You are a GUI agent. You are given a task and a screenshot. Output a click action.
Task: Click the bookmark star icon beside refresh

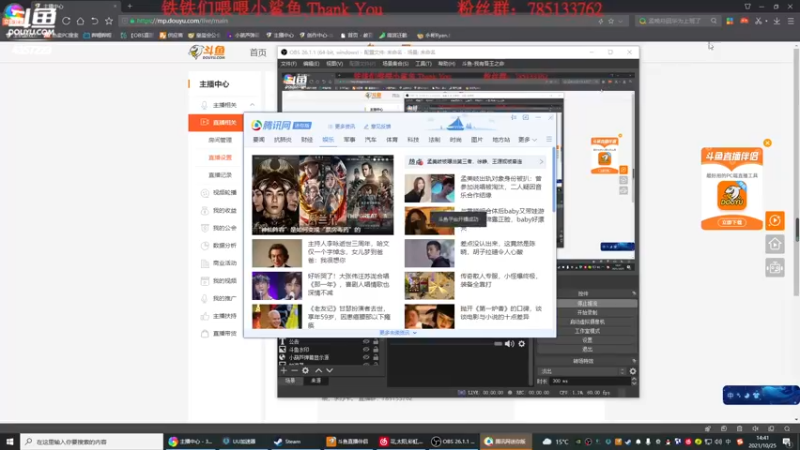coord(109,21)
